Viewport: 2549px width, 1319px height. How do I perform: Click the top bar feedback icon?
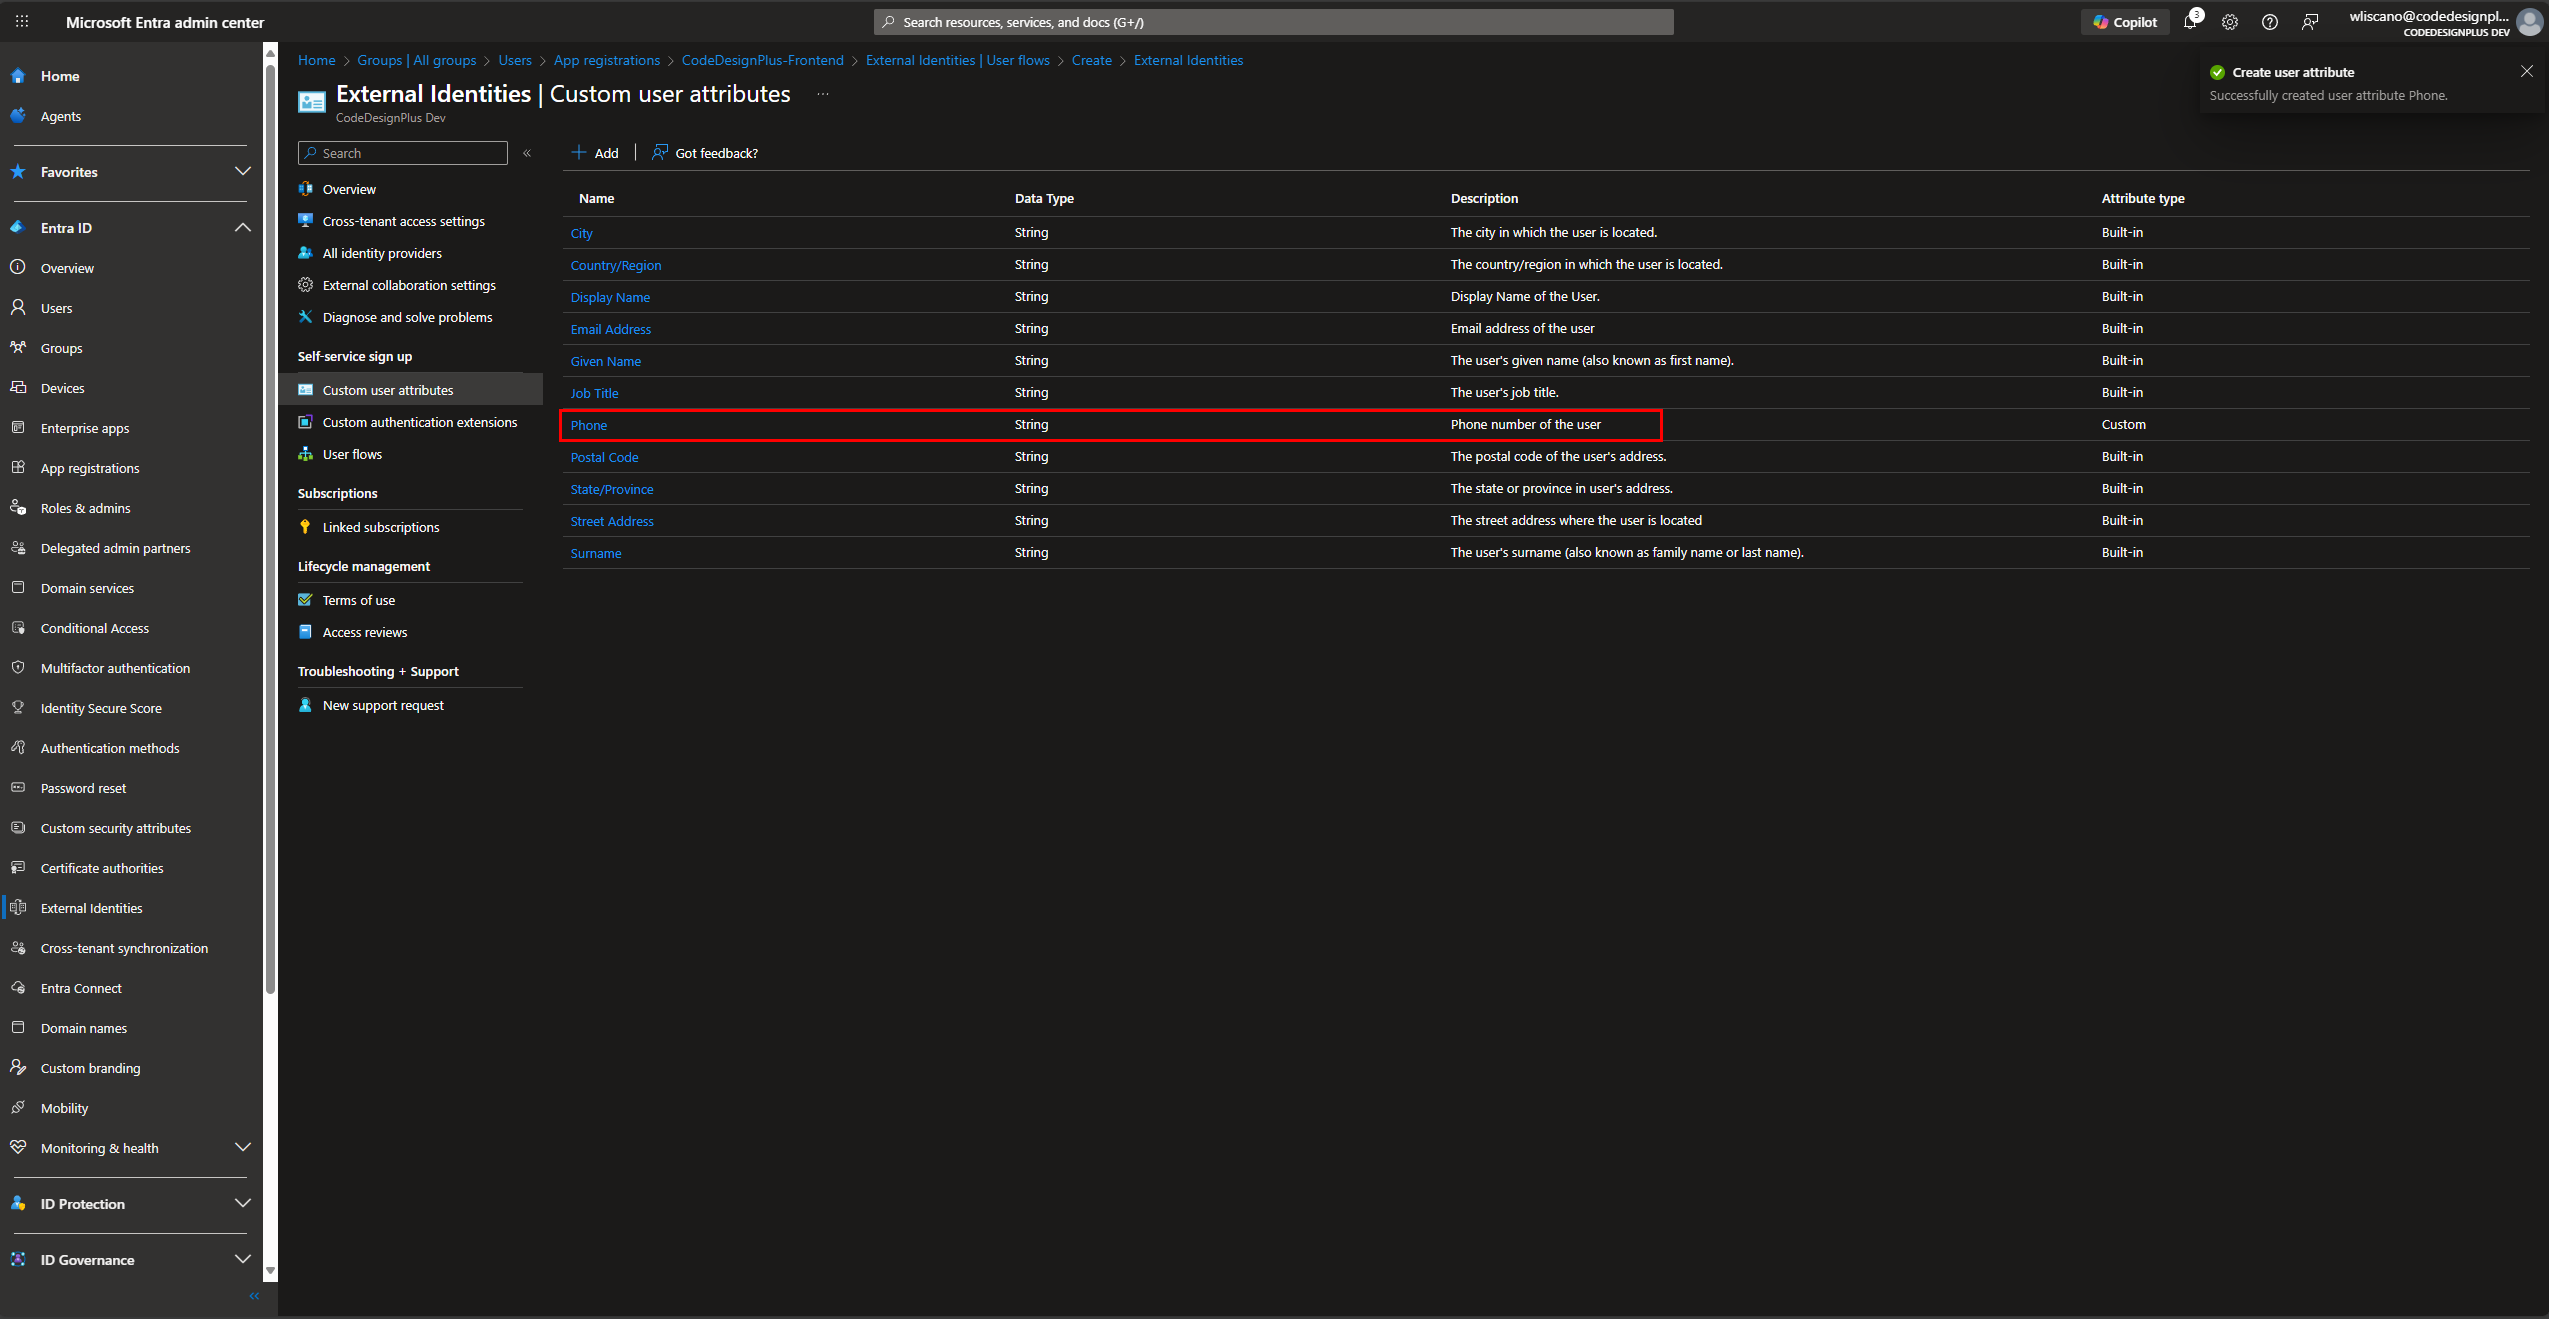tap(2310, 22)
